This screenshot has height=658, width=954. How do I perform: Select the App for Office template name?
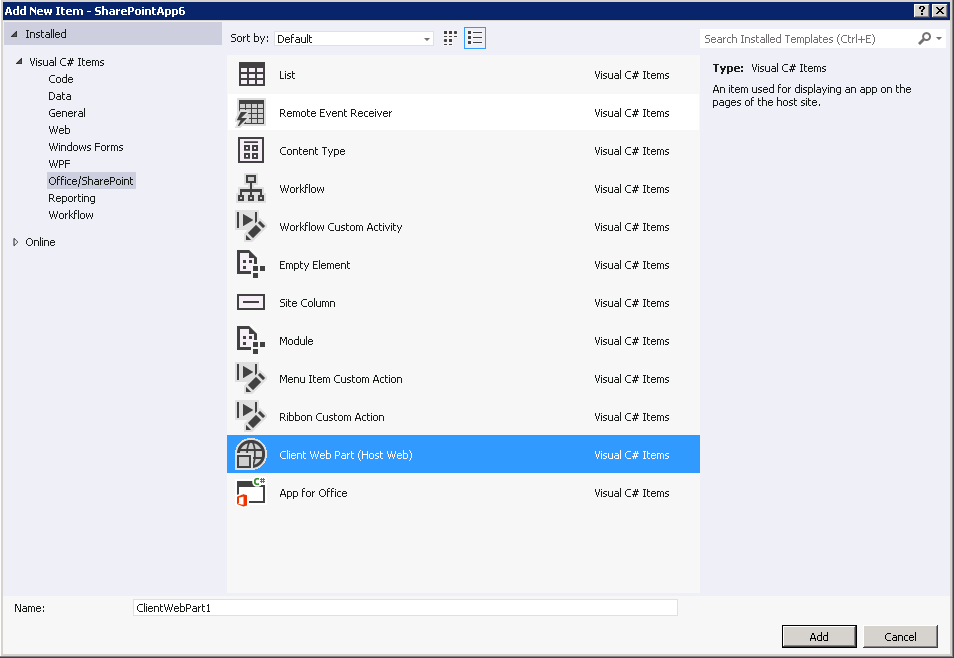313,492
